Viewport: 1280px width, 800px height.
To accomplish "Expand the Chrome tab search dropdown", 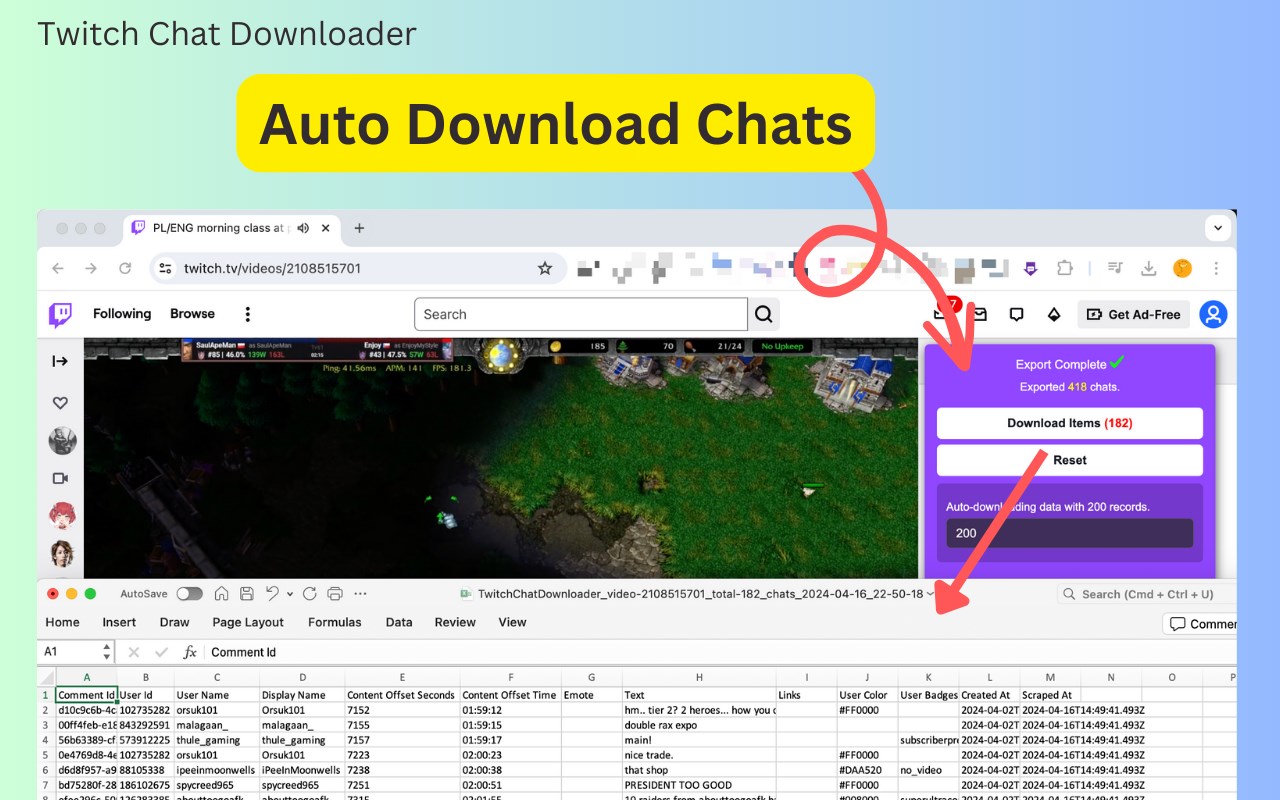I will [x=1217, y=228].
